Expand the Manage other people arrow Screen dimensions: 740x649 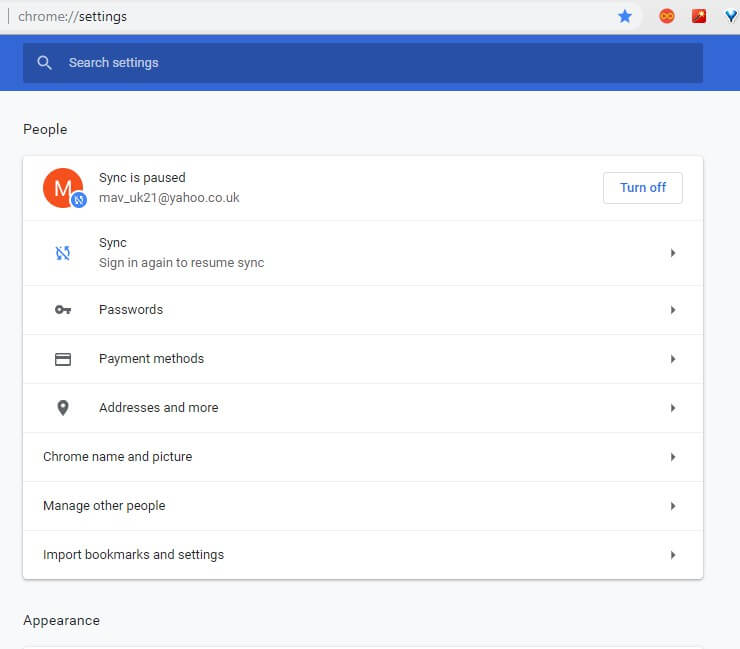coord(673,506)
